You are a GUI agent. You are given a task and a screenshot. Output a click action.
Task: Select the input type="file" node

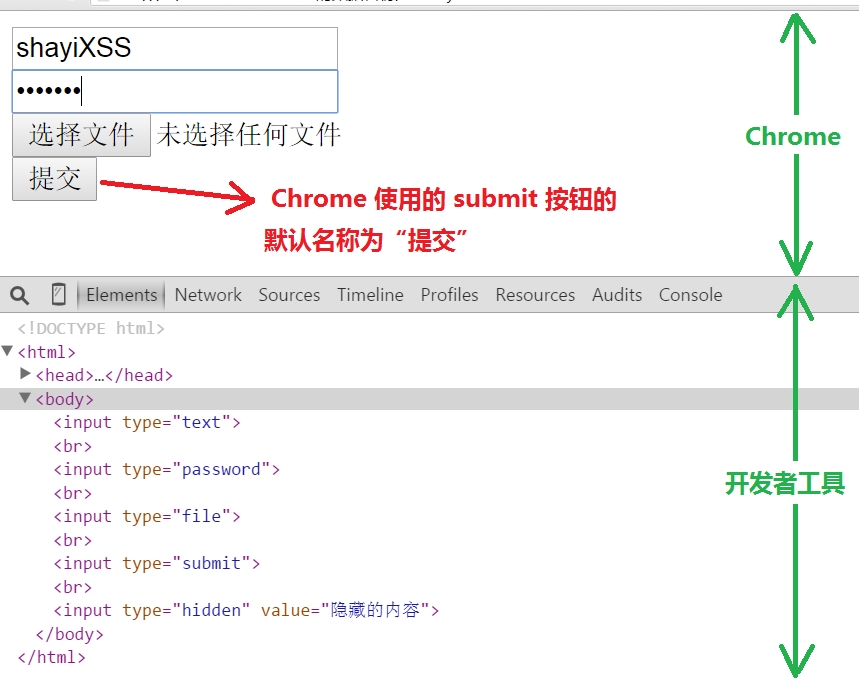tap(147, 516)
